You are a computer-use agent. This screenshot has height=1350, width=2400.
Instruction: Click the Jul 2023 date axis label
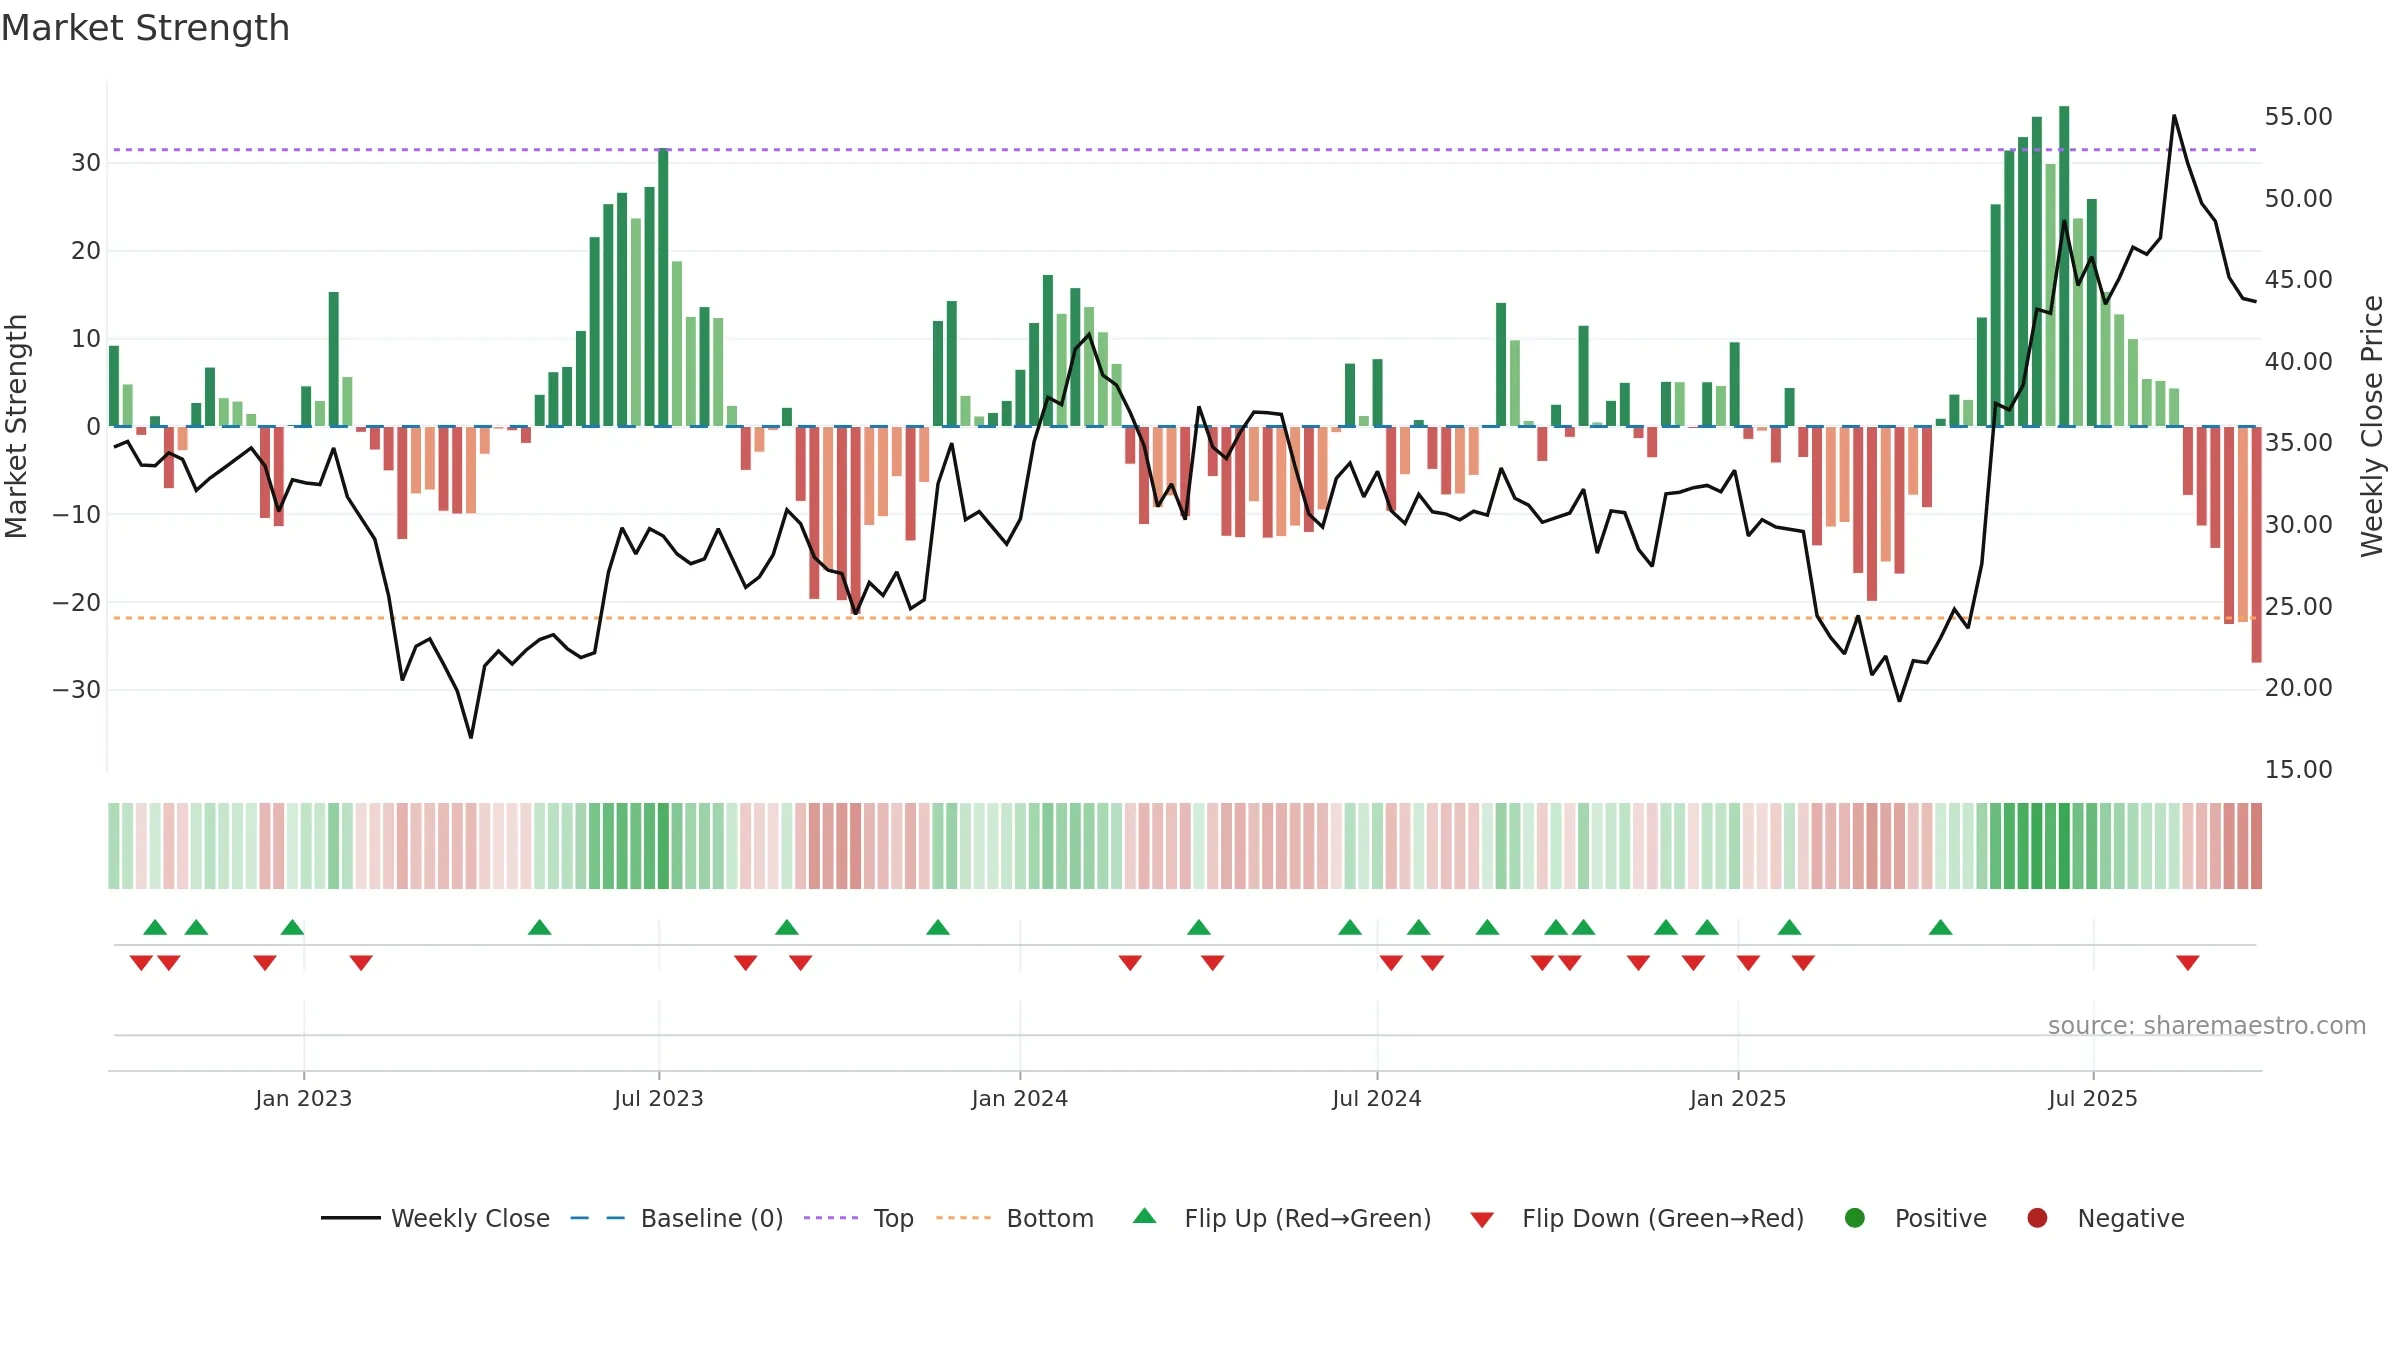pyautogui.click(x=659, y=1098)
